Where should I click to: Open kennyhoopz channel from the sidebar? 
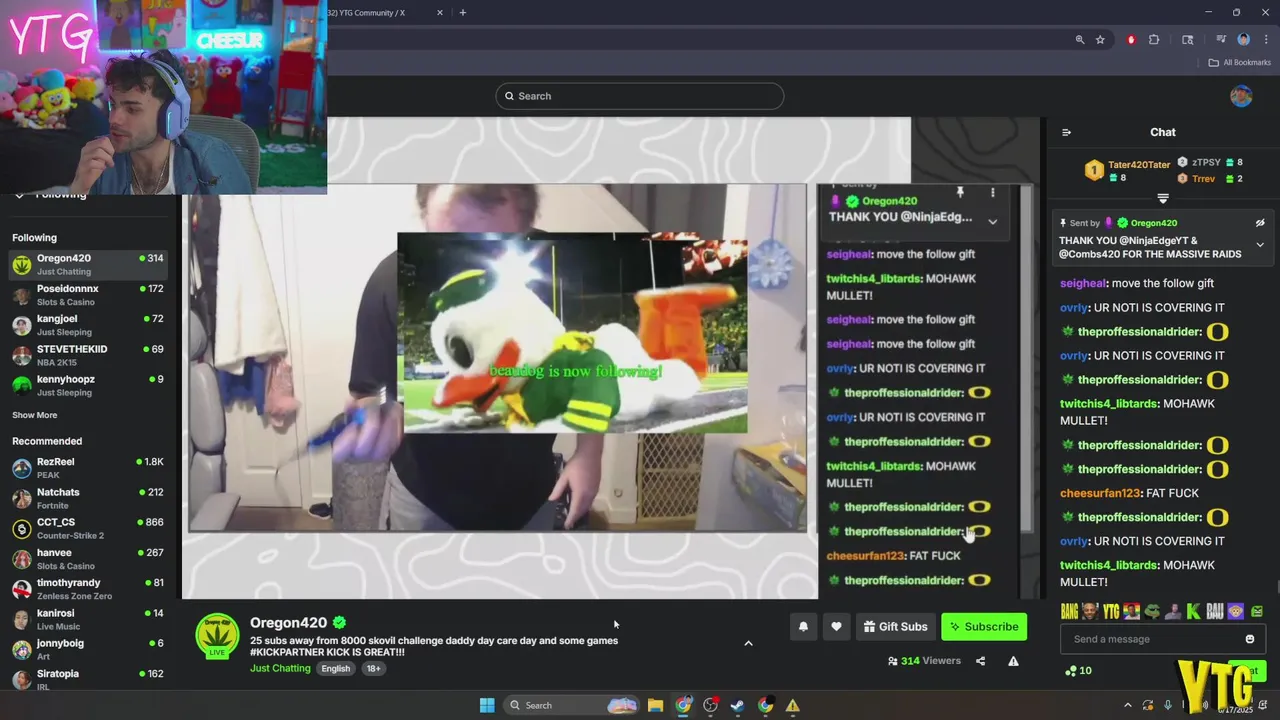(x=88, y=385)
